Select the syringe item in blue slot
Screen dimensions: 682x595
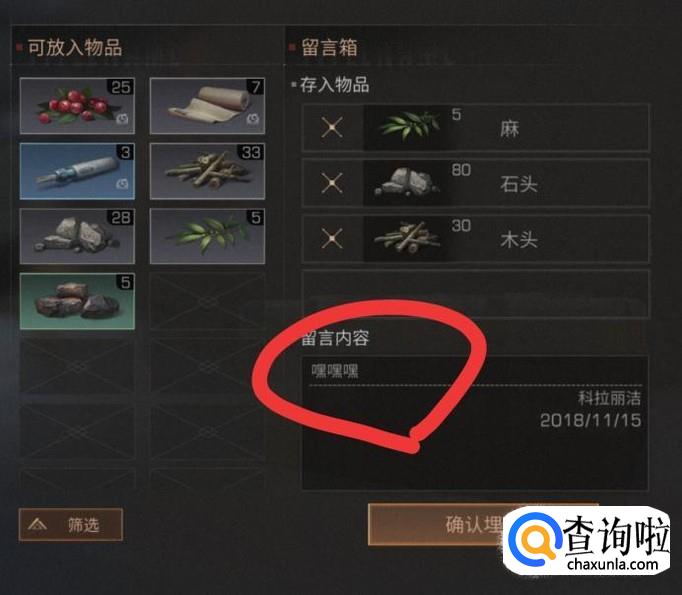tap(77, 171)
